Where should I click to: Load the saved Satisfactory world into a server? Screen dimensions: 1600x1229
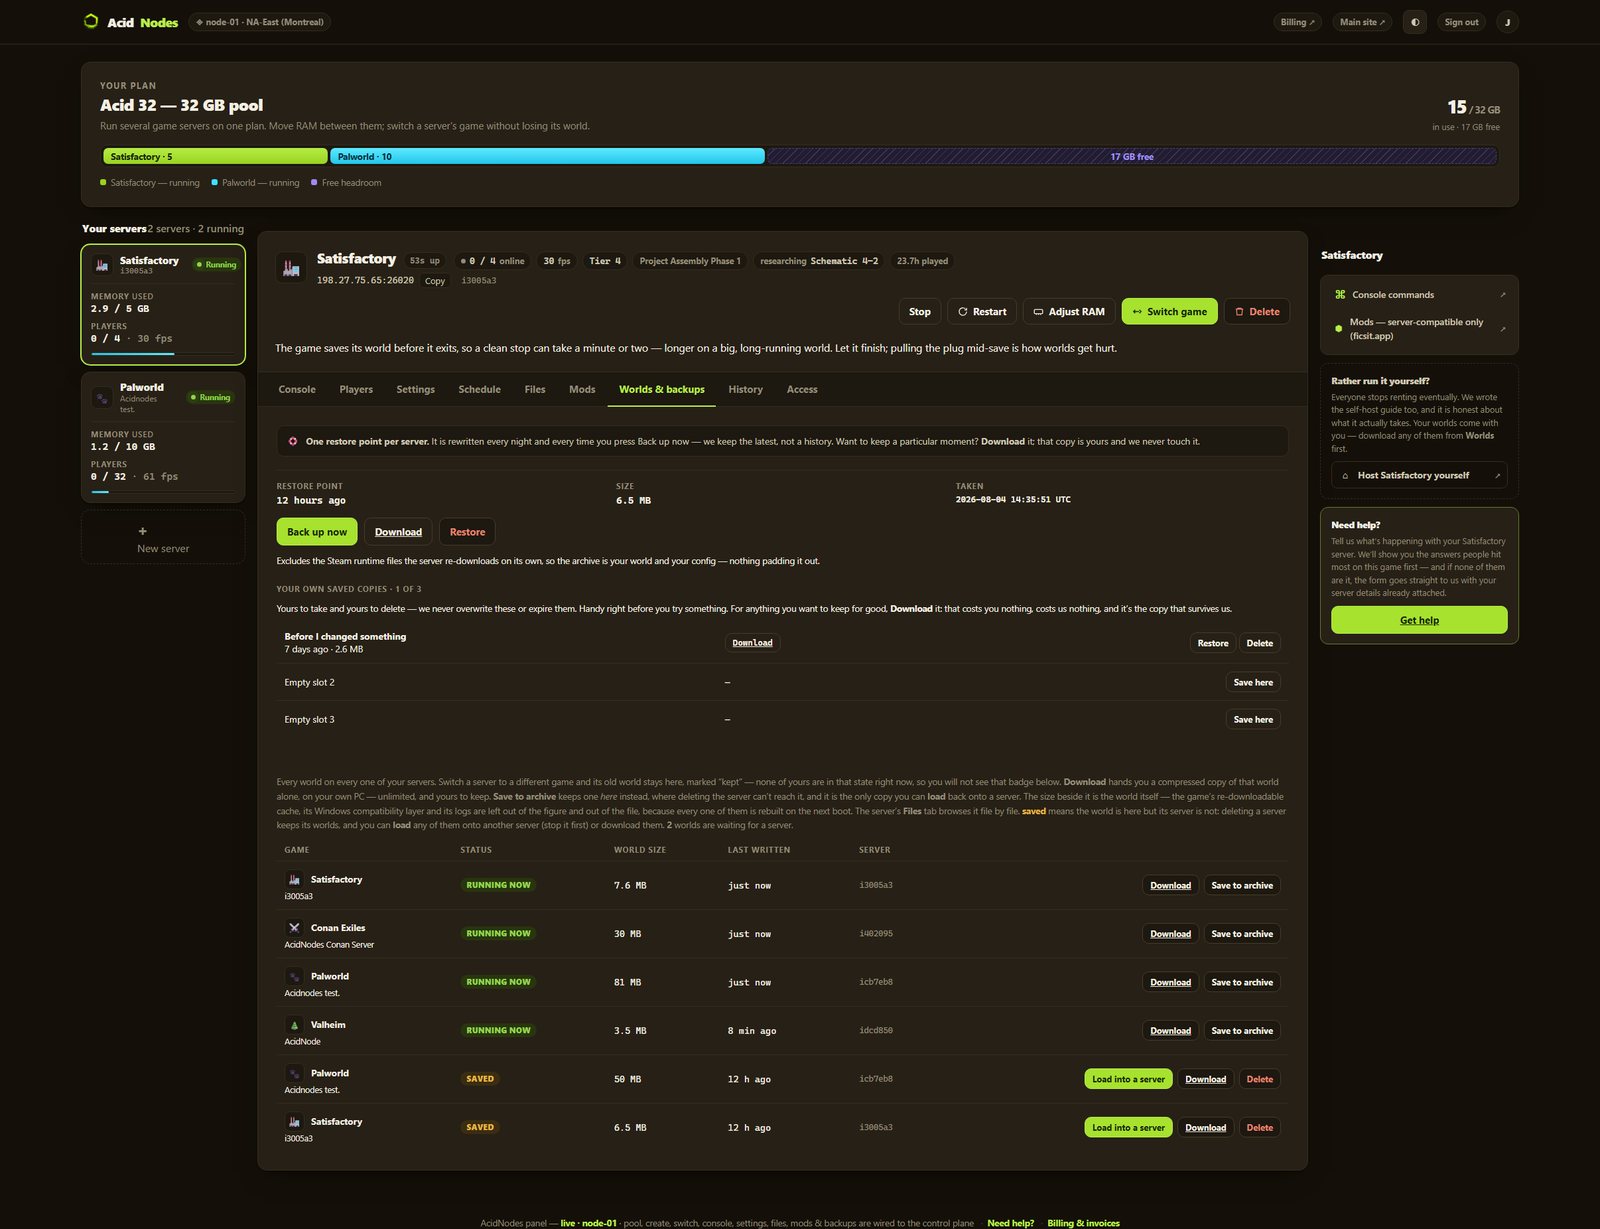point(1128,1128)
